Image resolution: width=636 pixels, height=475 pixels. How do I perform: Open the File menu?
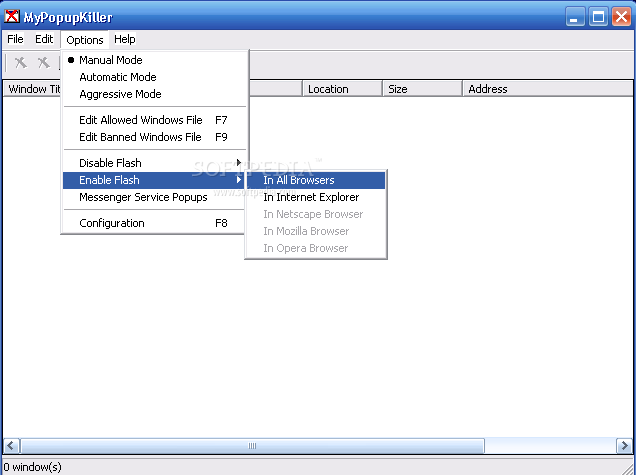point(15,39)
